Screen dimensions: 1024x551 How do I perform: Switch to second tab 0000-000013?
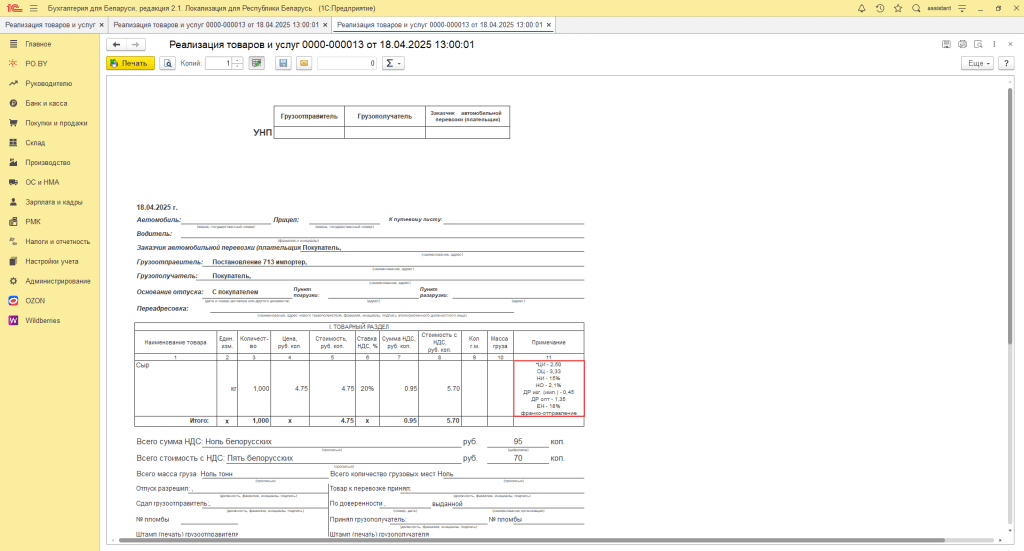[216, 25]
